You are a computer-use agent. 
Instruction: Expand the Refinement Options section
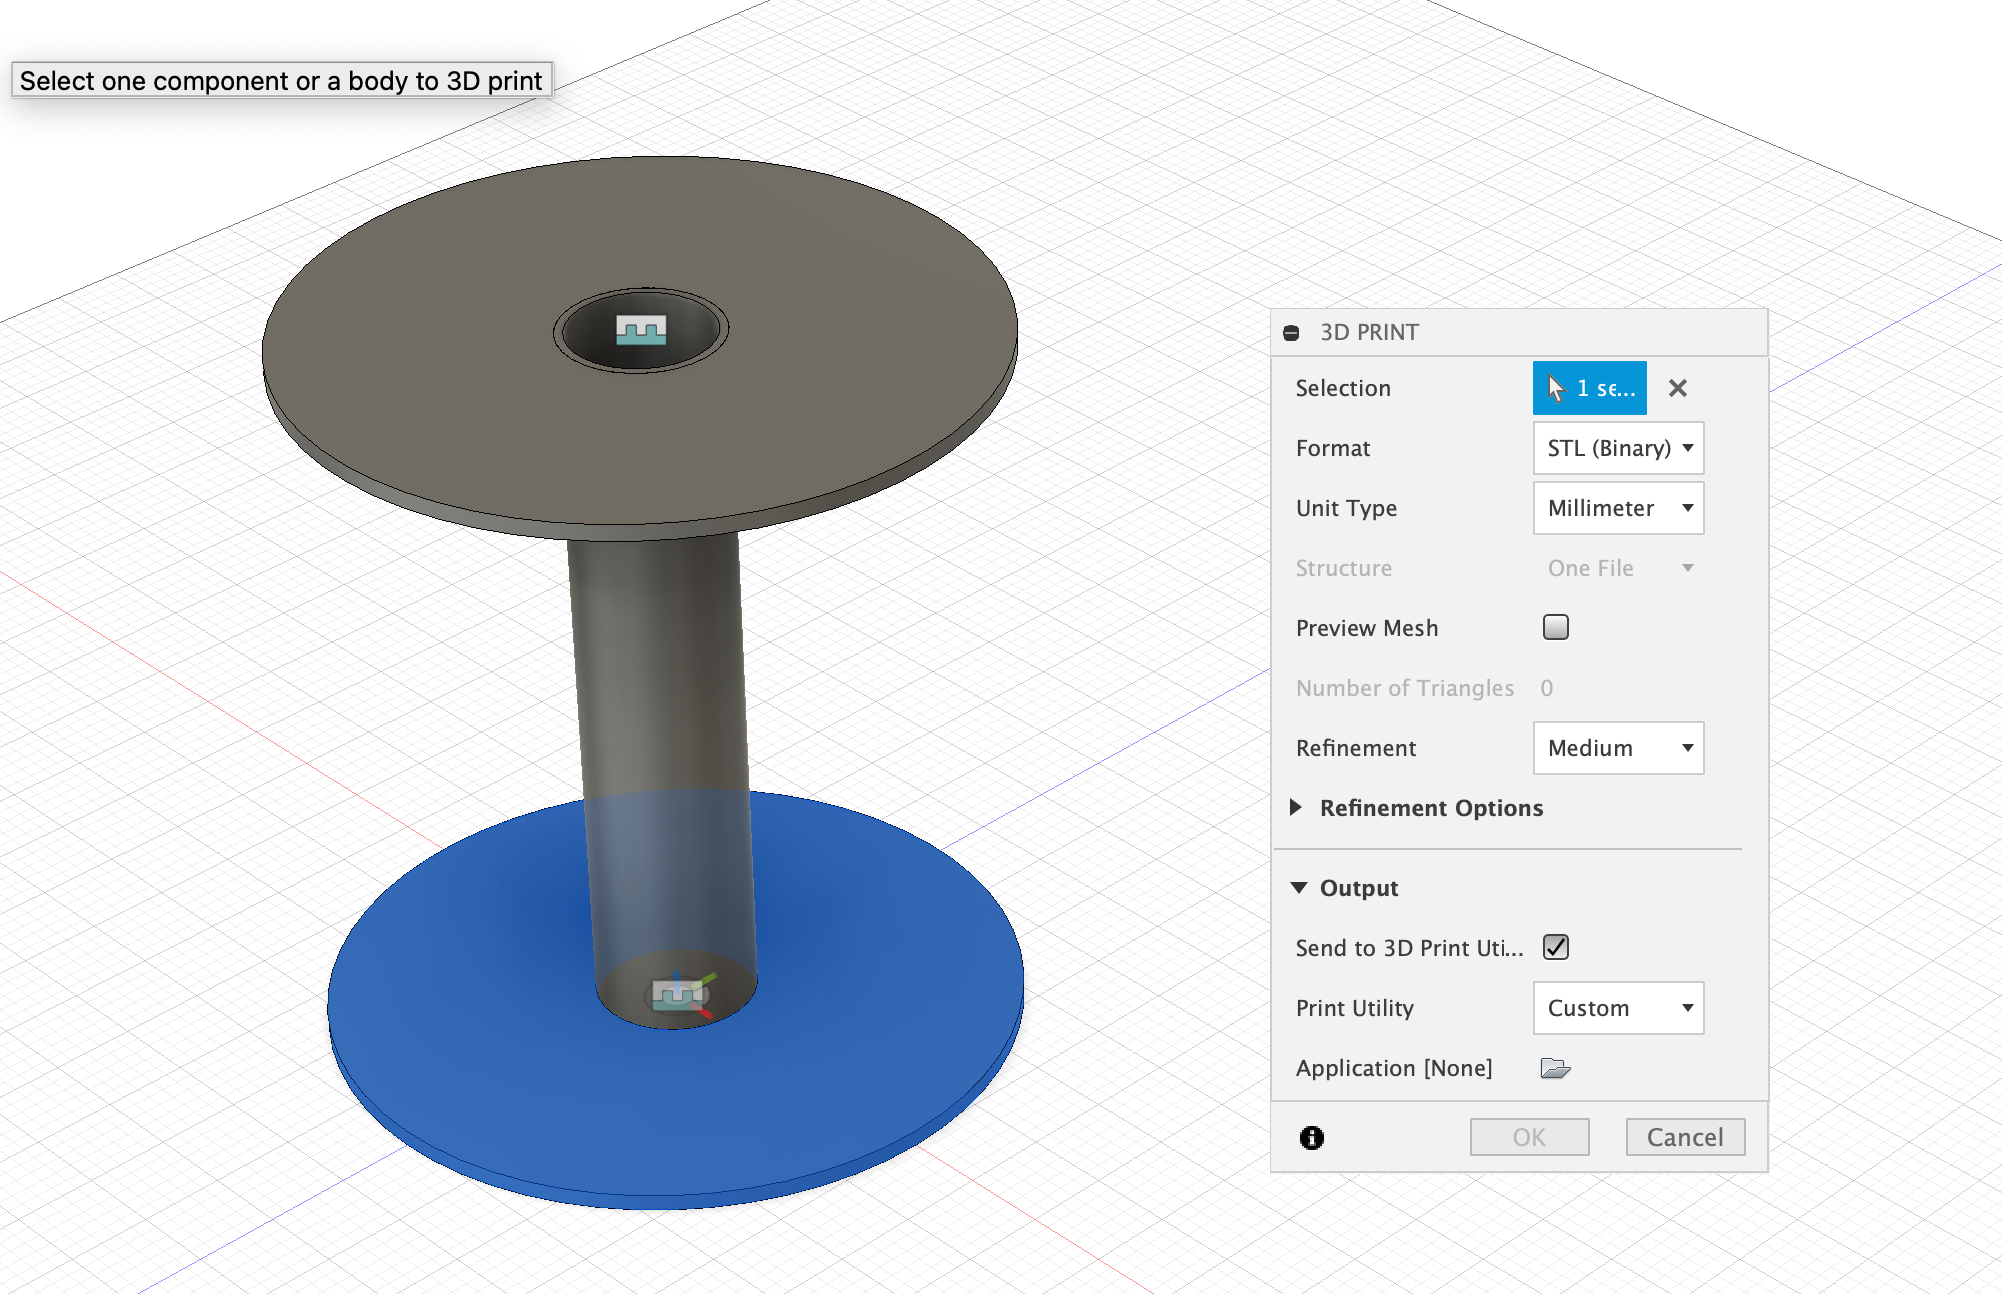pyautogui.click(x=1296, y=807)
